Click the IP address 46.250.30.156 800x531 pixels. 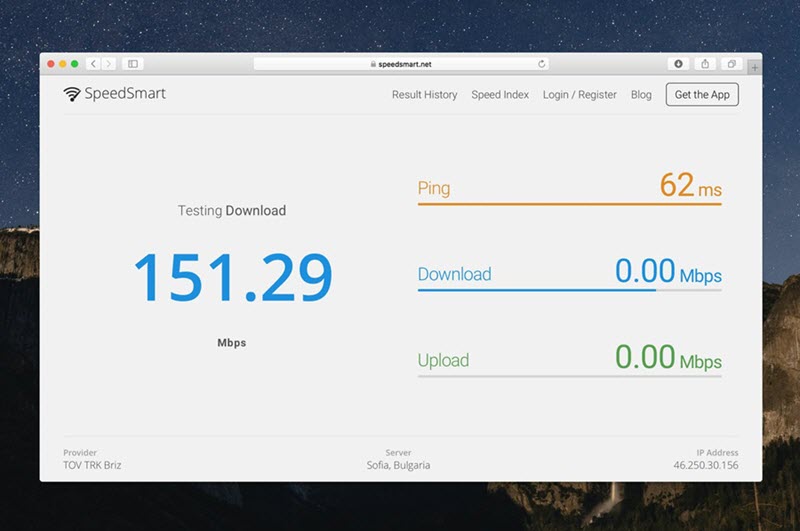tap(705, 465)
